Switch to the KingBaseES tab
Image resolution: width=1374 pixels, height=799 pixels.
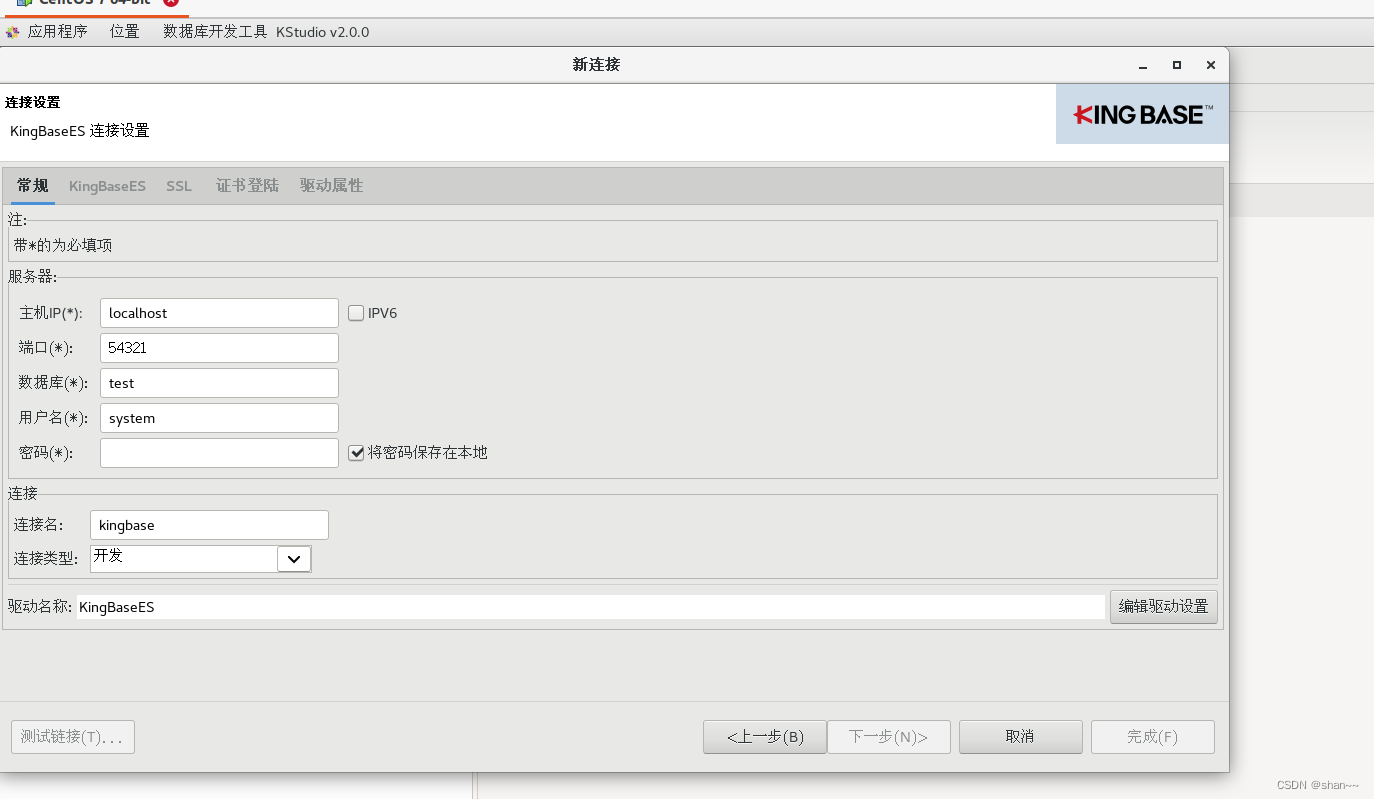click(x=107, y=186)
